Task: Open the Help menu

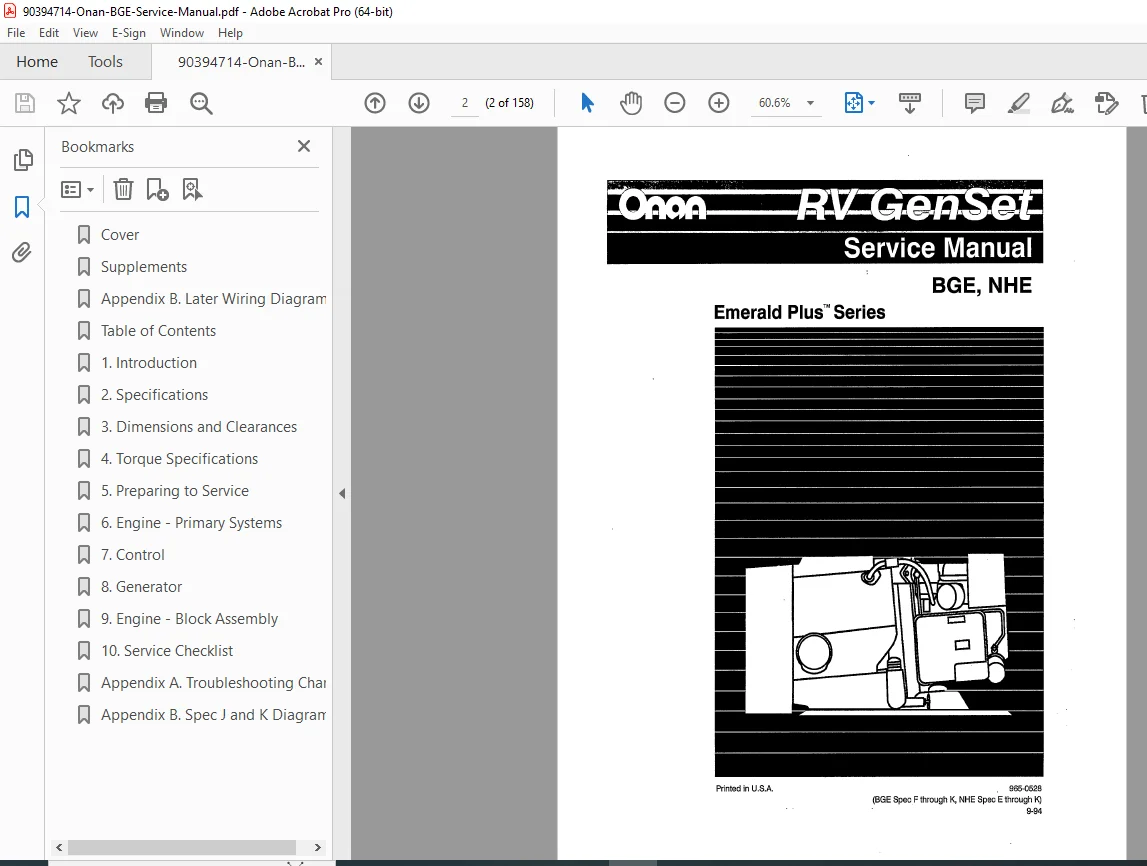Action: point(230,33)
